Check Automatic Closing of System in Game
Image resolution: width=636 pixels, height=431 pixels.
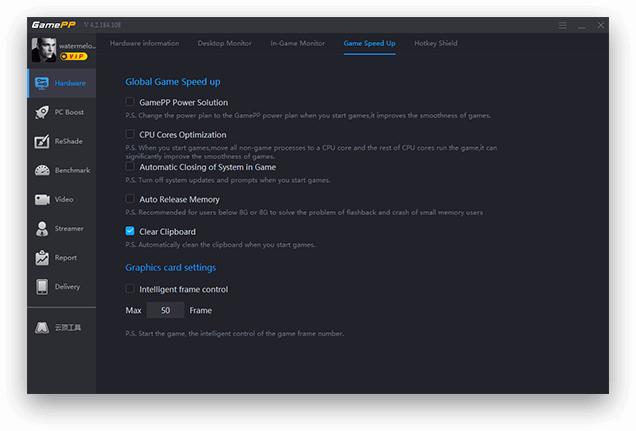coord(130,166)
